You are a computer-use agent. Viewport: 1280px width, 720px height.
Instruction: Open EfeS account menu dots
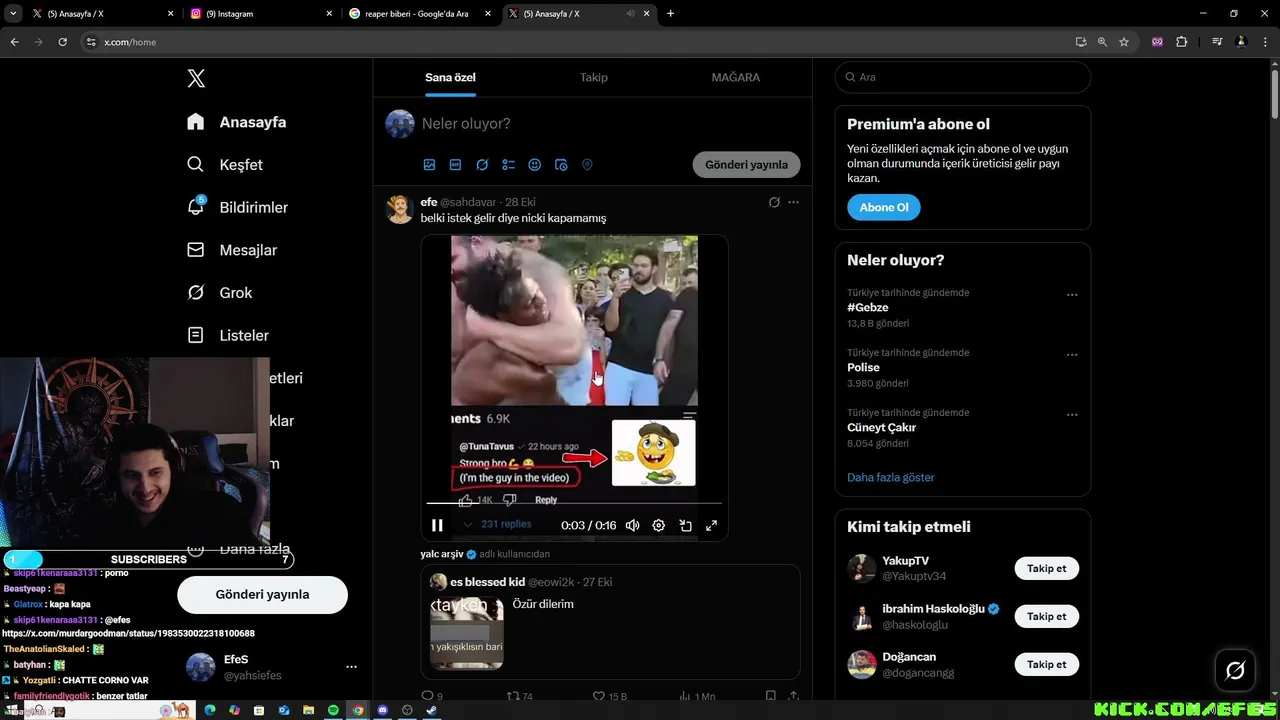(x=351, y=667)
